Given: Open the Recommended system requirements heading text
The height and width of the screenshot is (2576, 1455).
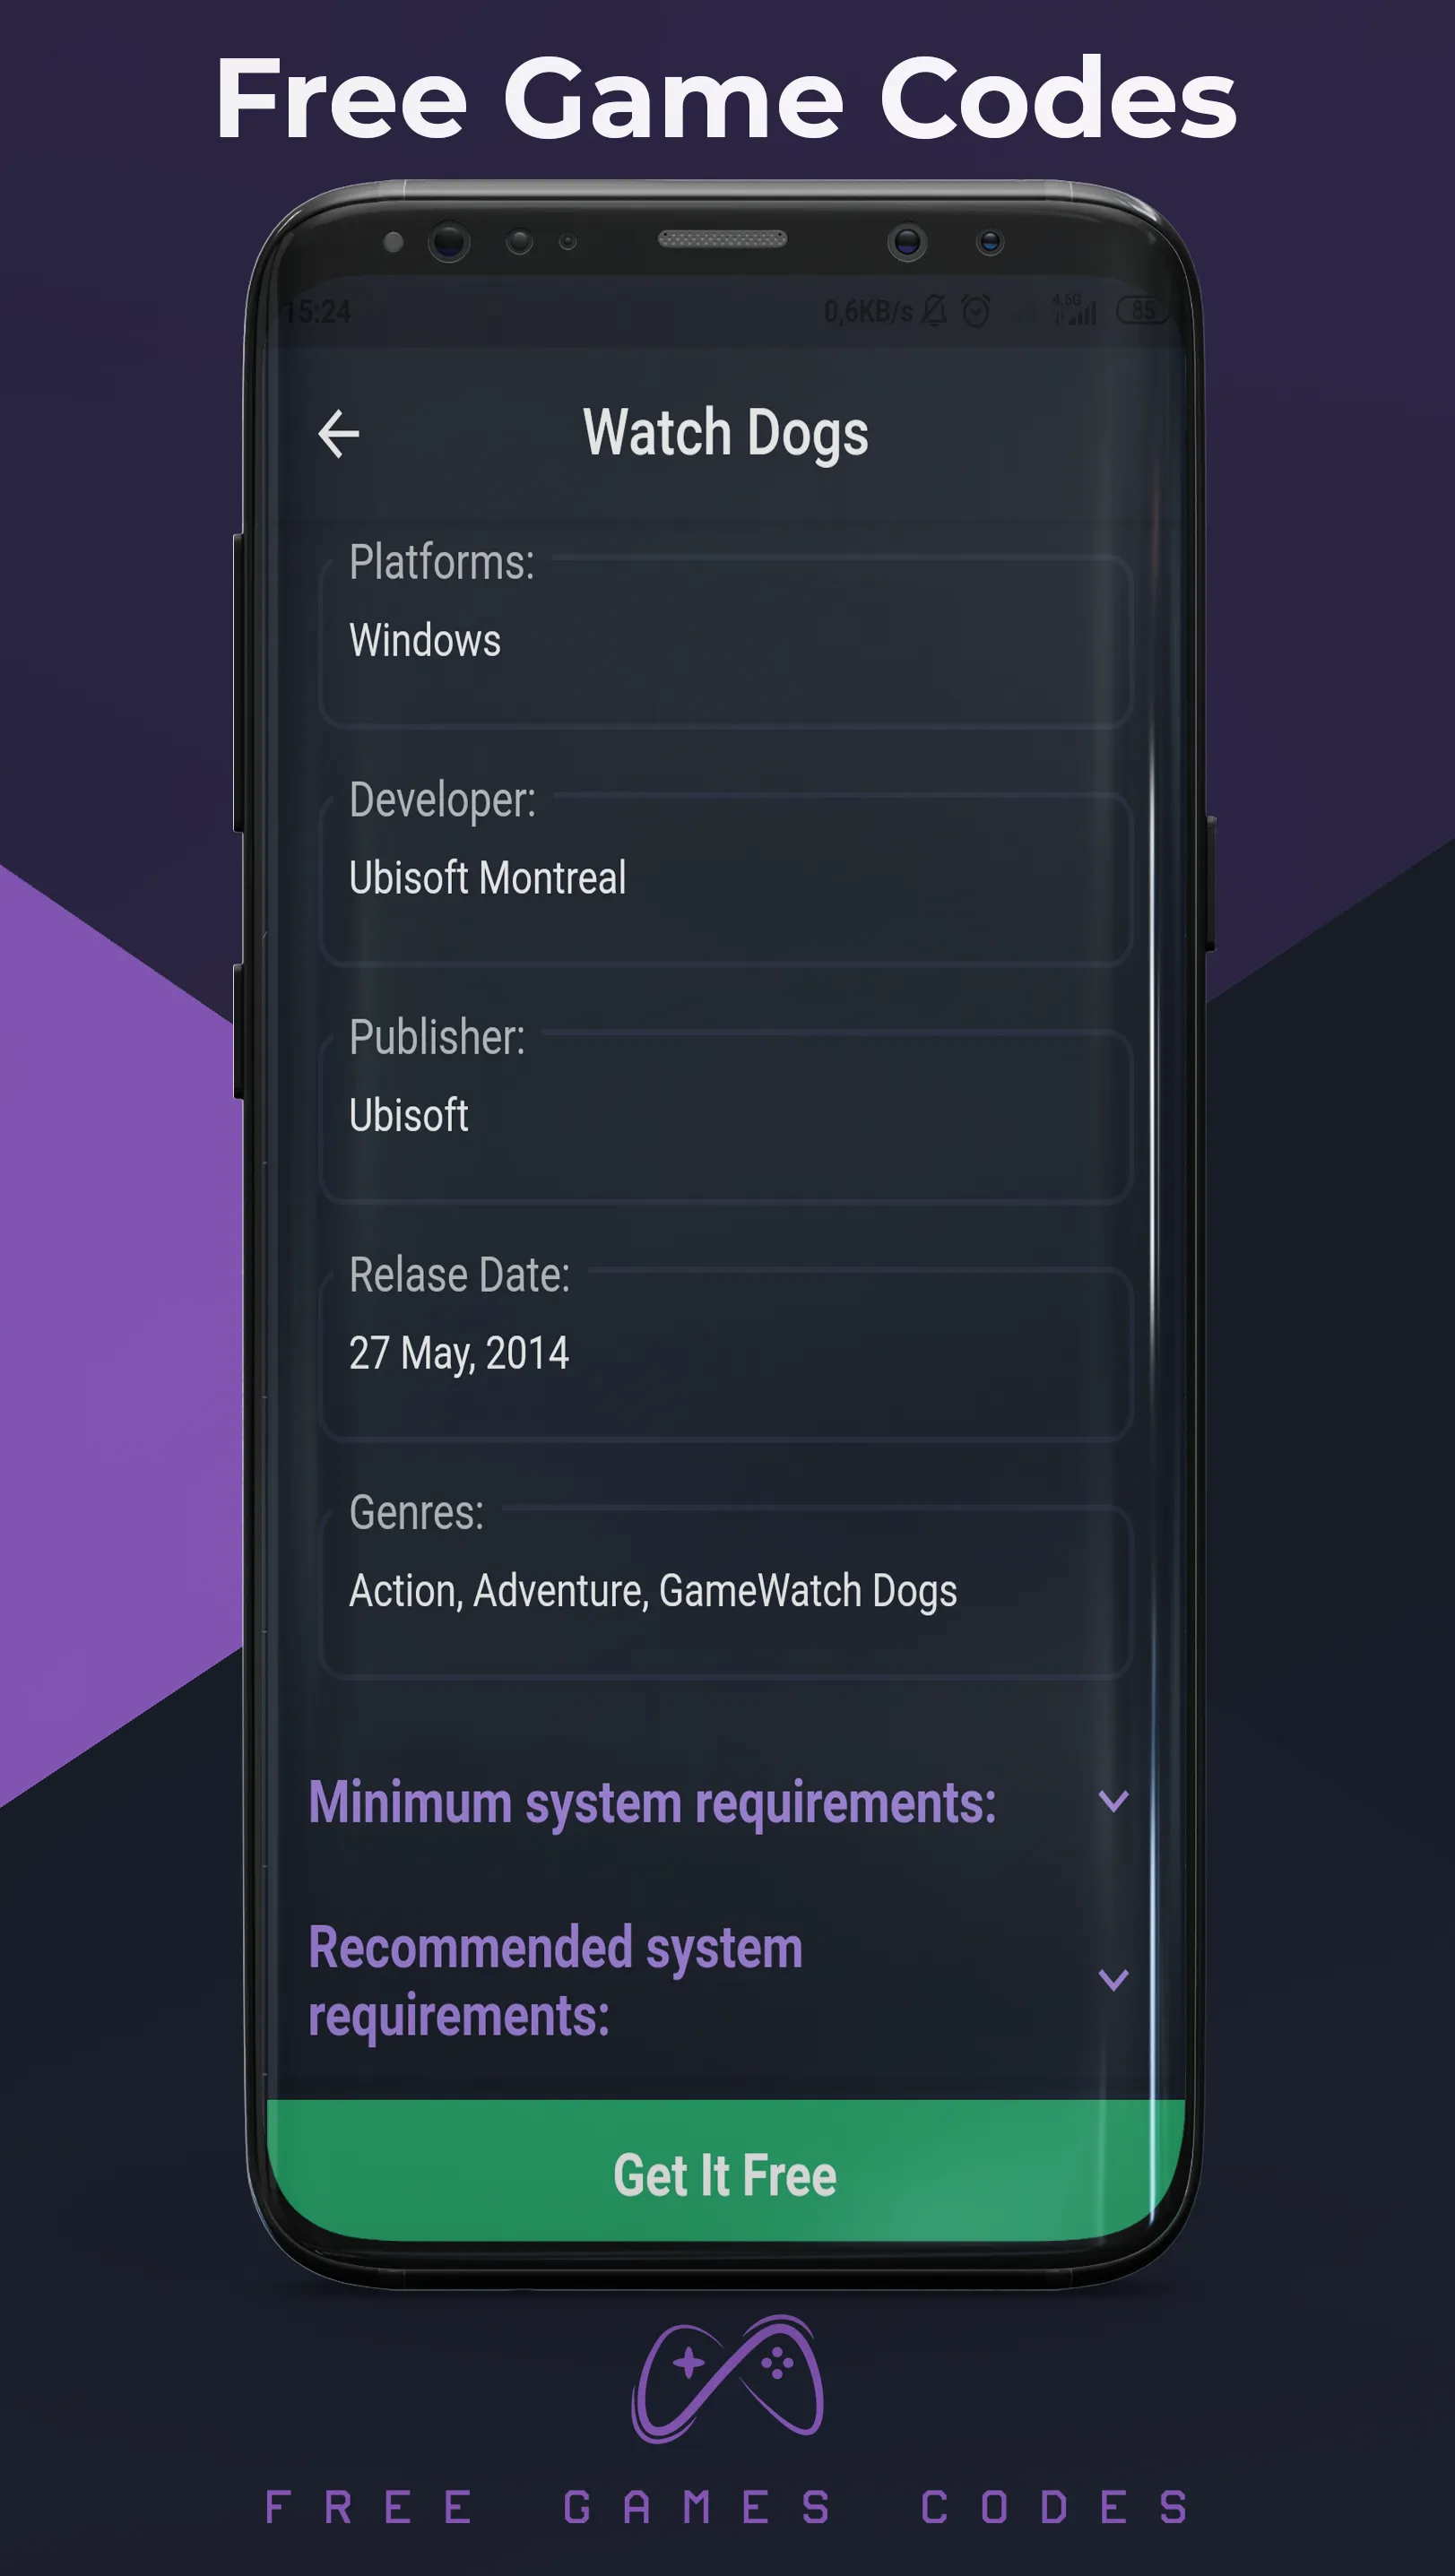Looking at the screenshot, I should 556,1980.
